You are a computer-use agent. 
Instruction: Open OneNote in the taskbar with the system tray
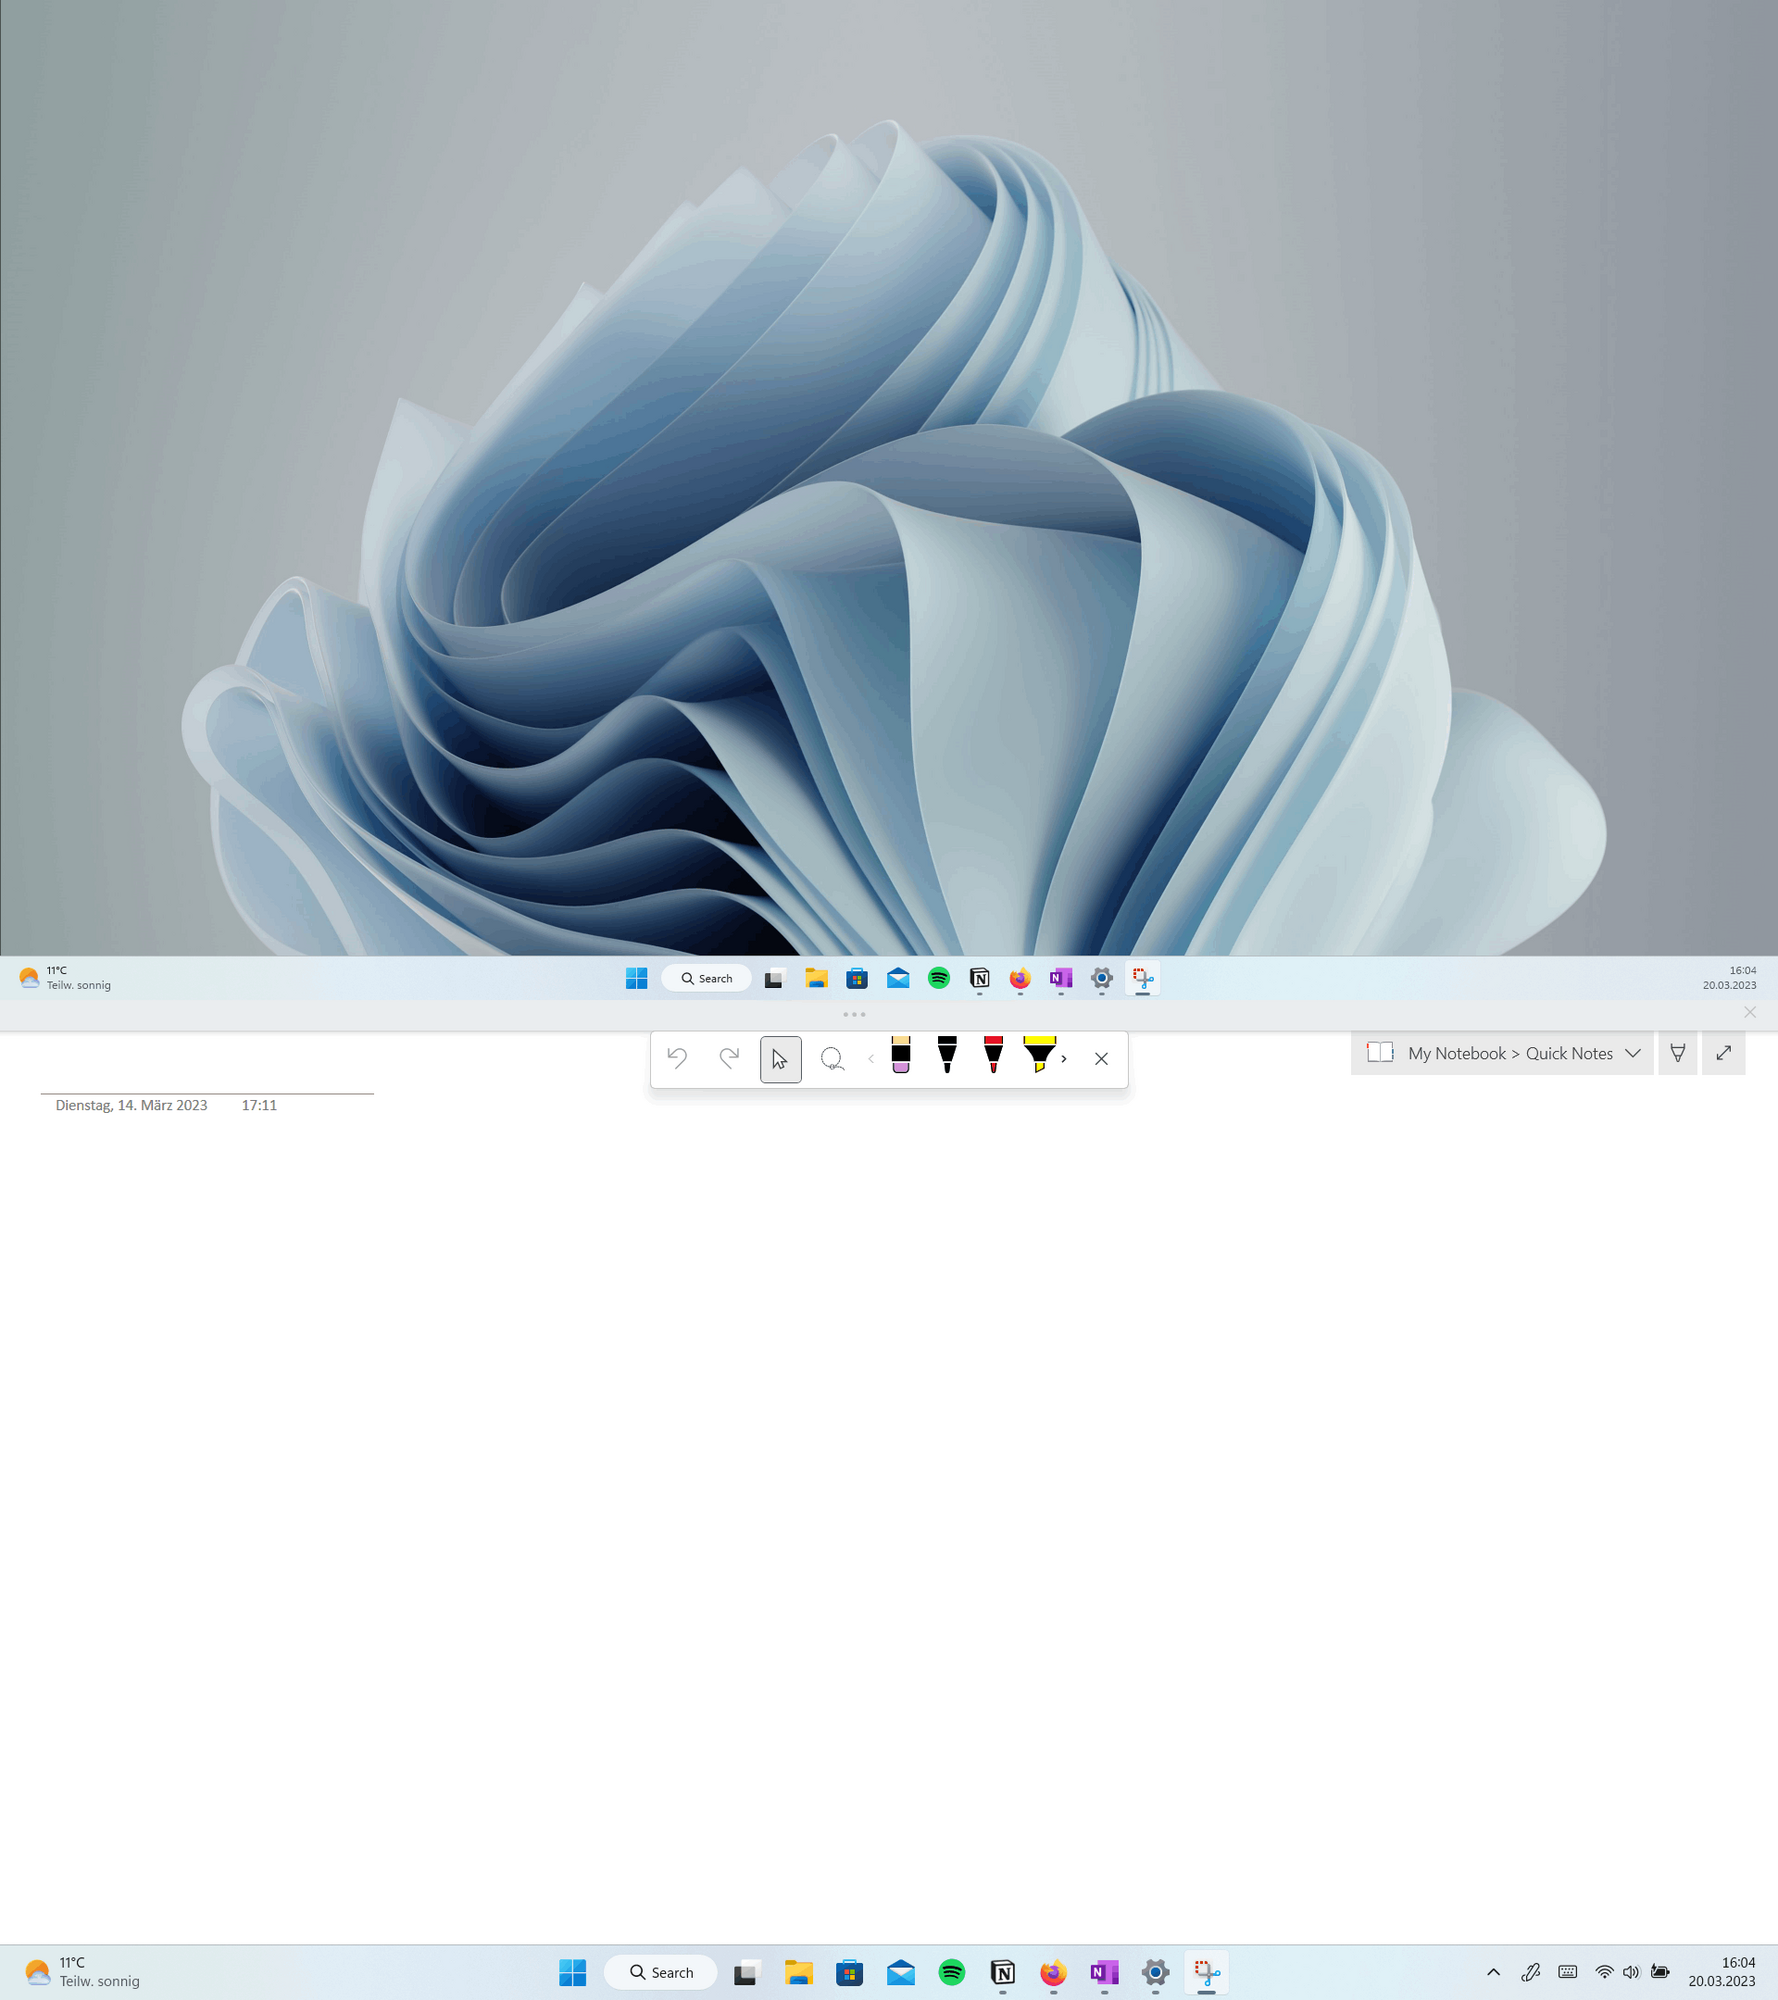click(1104, 1972)
